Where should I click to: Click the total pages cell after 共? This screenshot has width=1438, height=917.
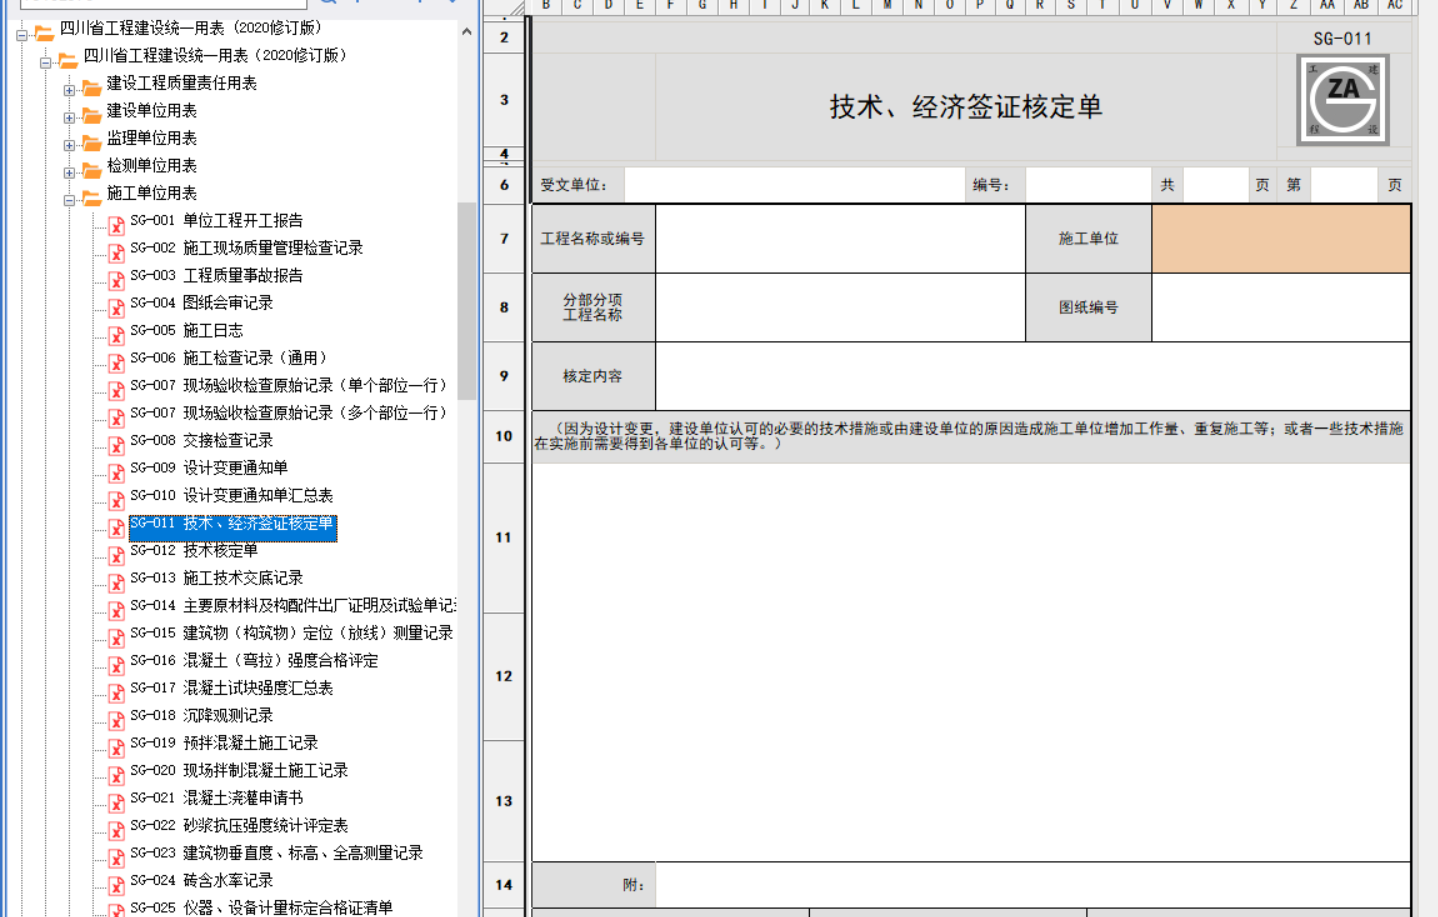click(x=1215, y=185)
